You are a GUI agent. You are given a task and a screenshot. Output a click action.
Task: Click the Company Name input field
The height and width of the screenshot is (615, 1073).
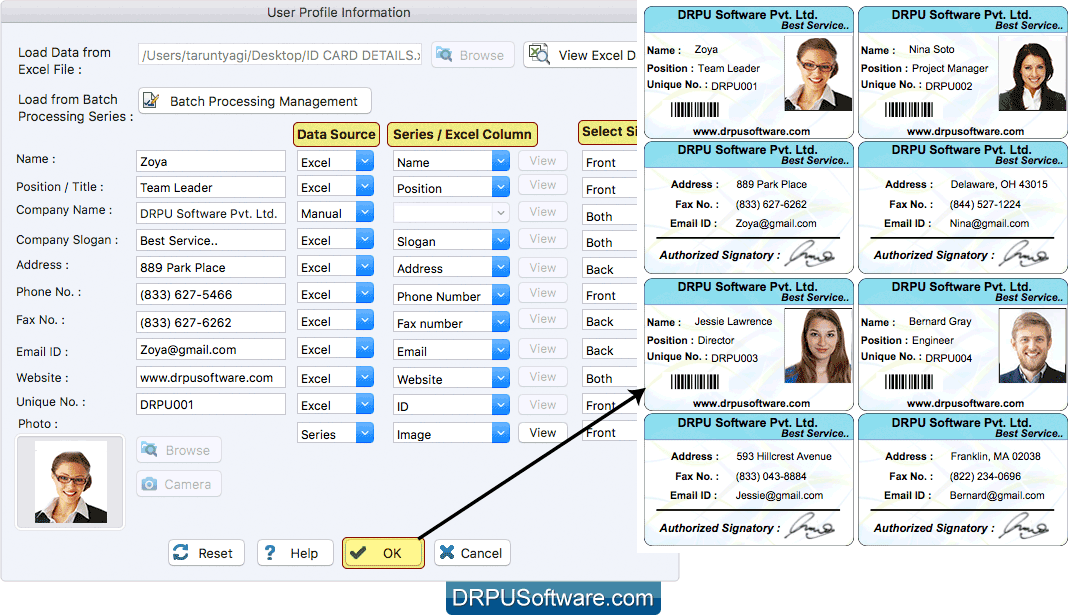(x=211, y=213)
